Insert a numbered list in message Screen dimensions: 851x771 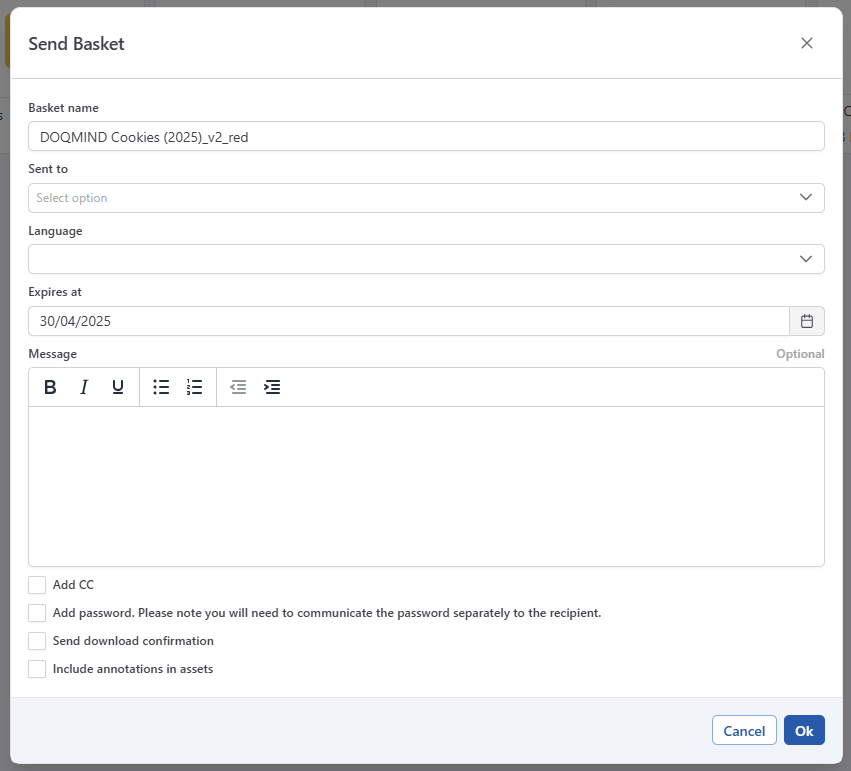[x=194, y=387]
